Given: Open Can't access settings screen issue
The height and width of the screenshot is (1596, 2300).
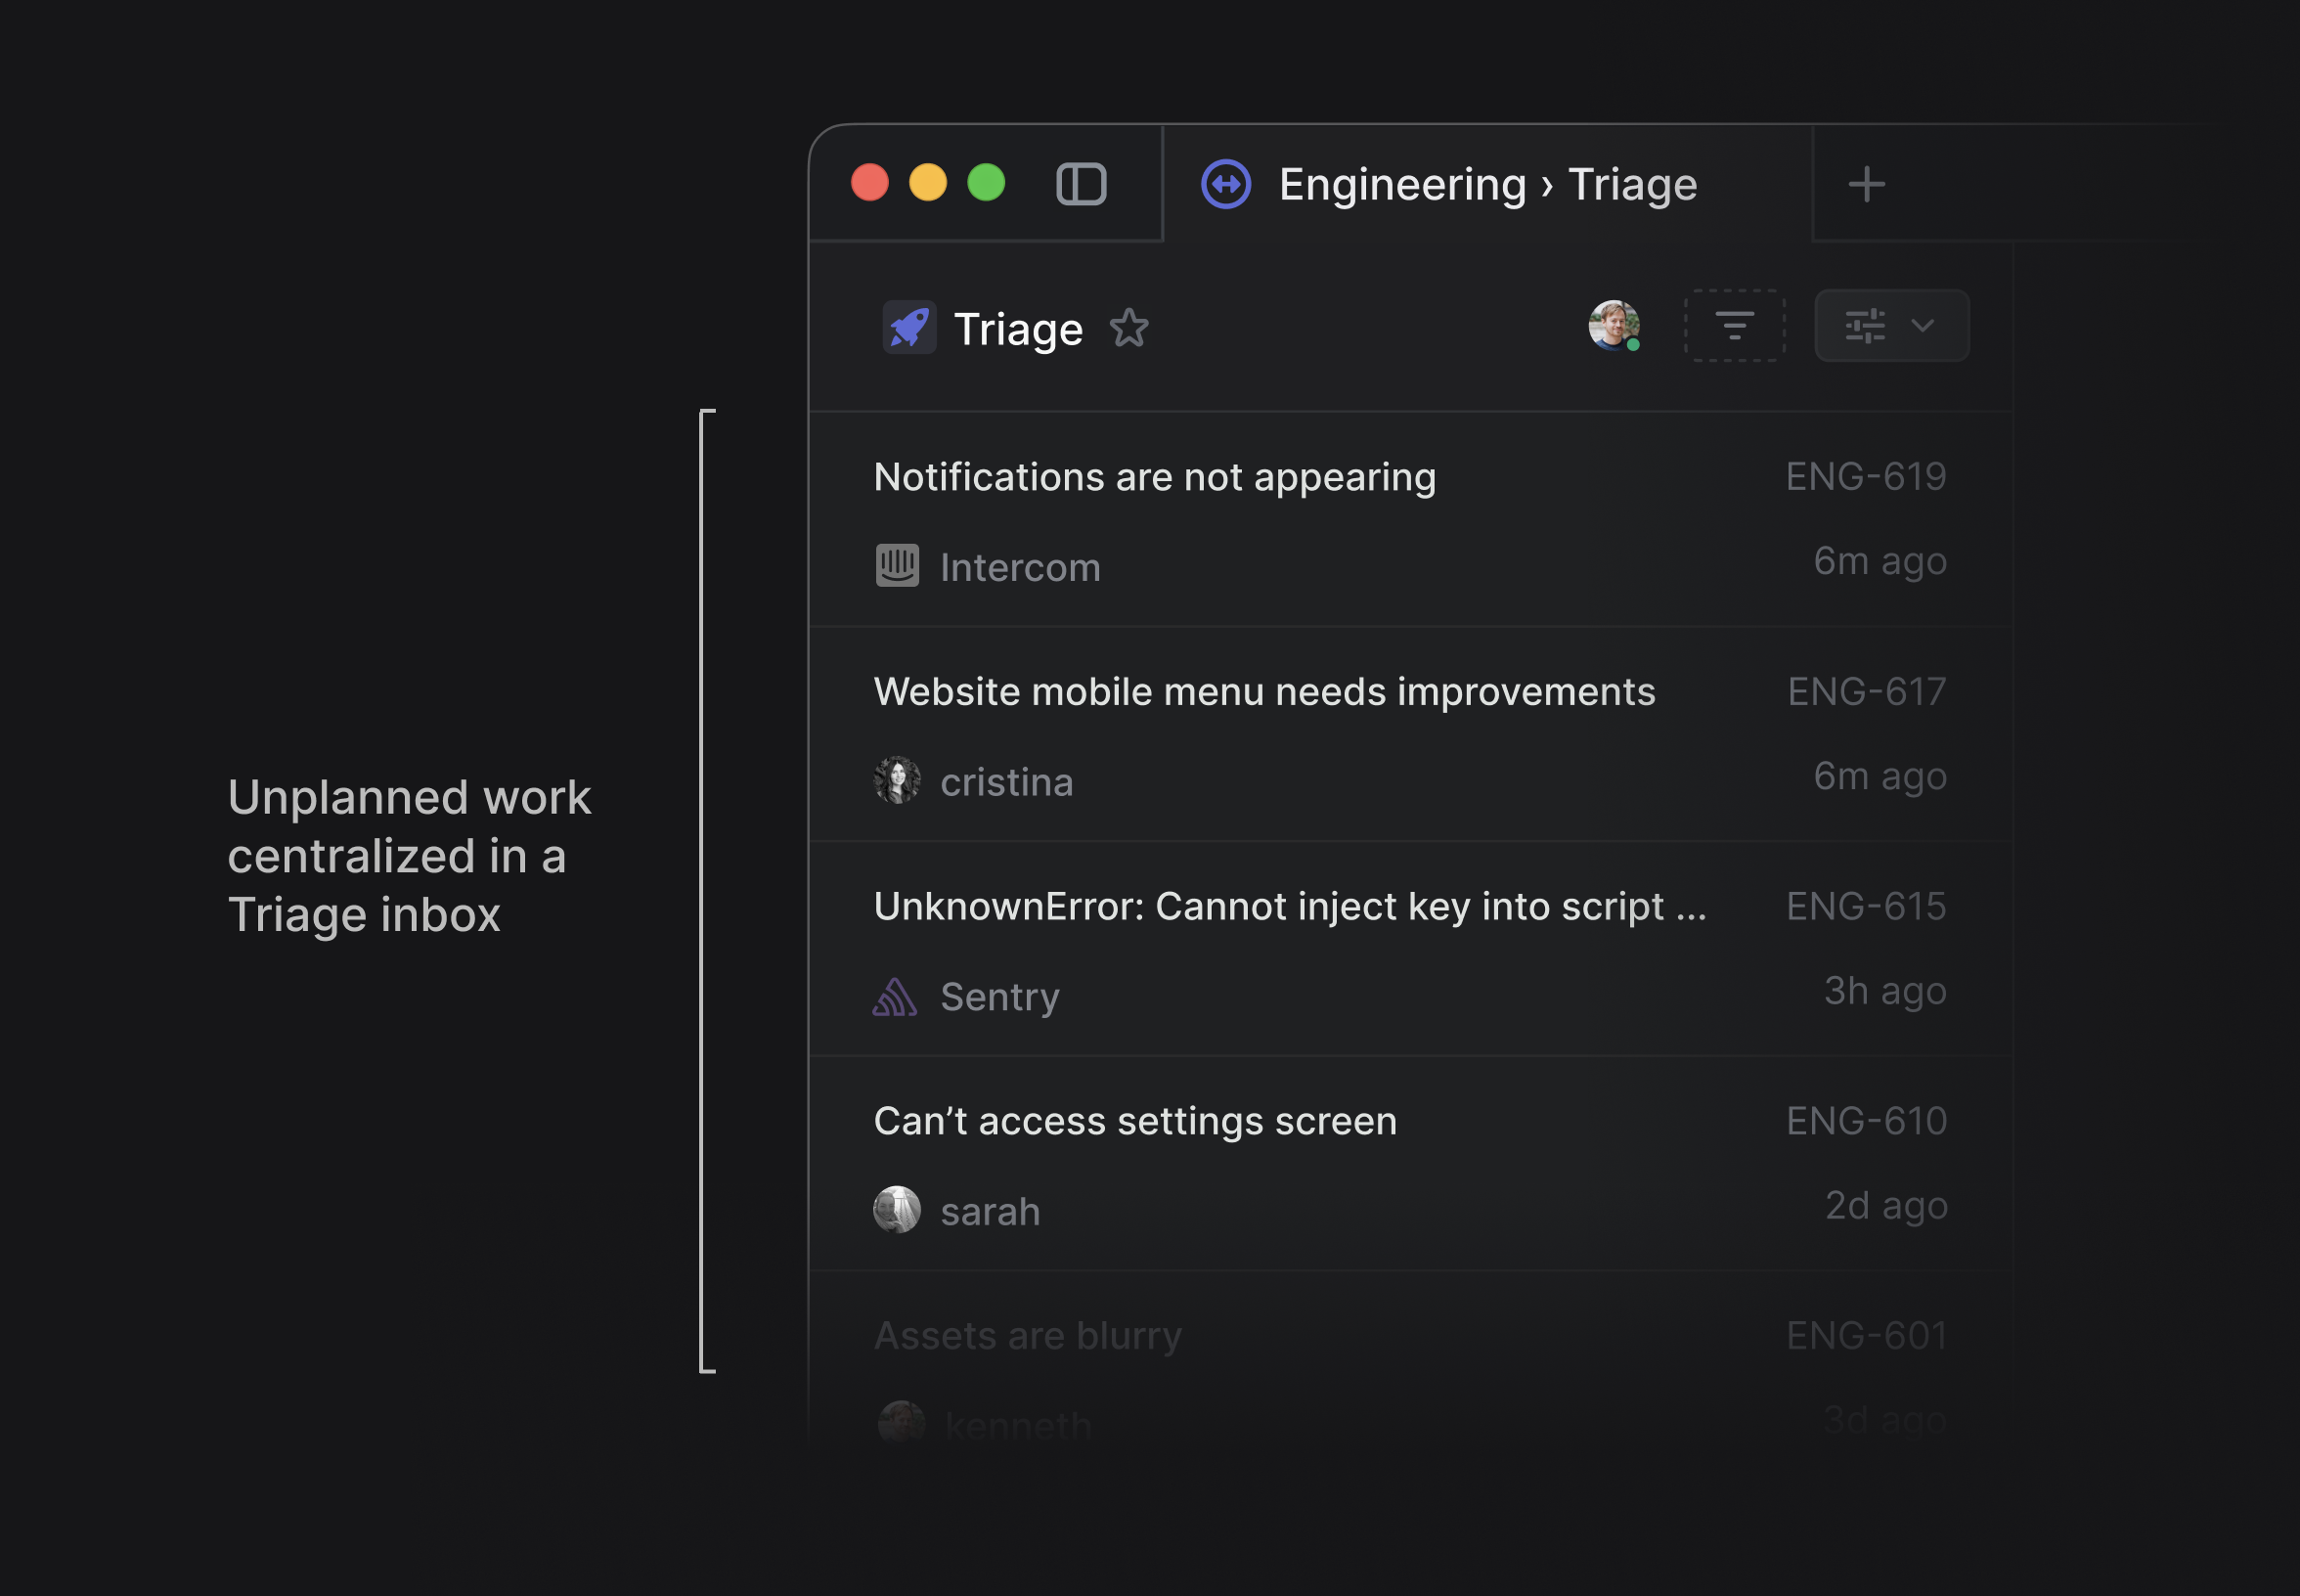Looking at the screenshot, I should pyautogui.click(x=1135, y=1122).
